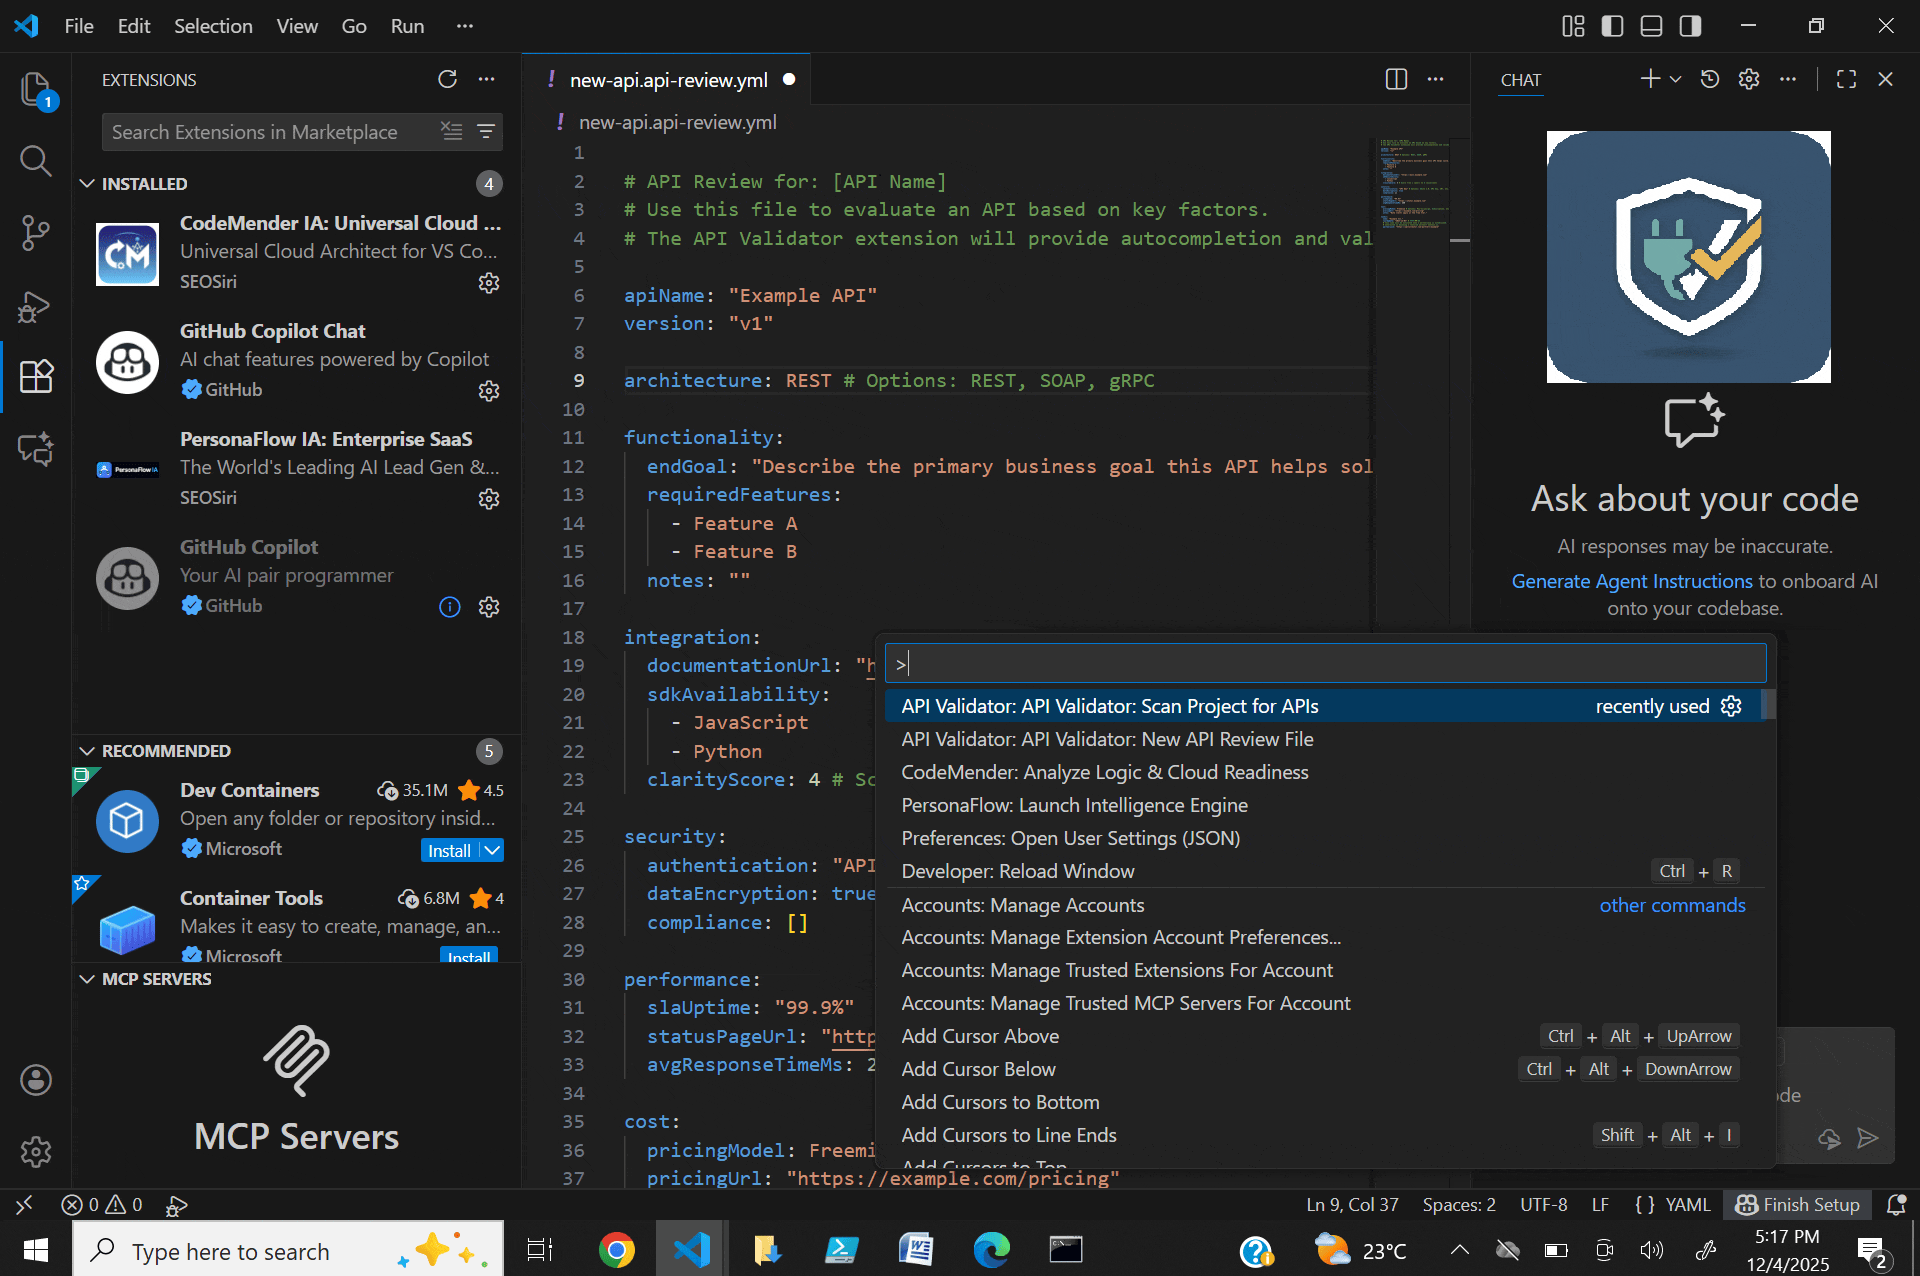Open the Run and Debug view
Viewport: 1920px width, 1276px height.
point(35,306)
